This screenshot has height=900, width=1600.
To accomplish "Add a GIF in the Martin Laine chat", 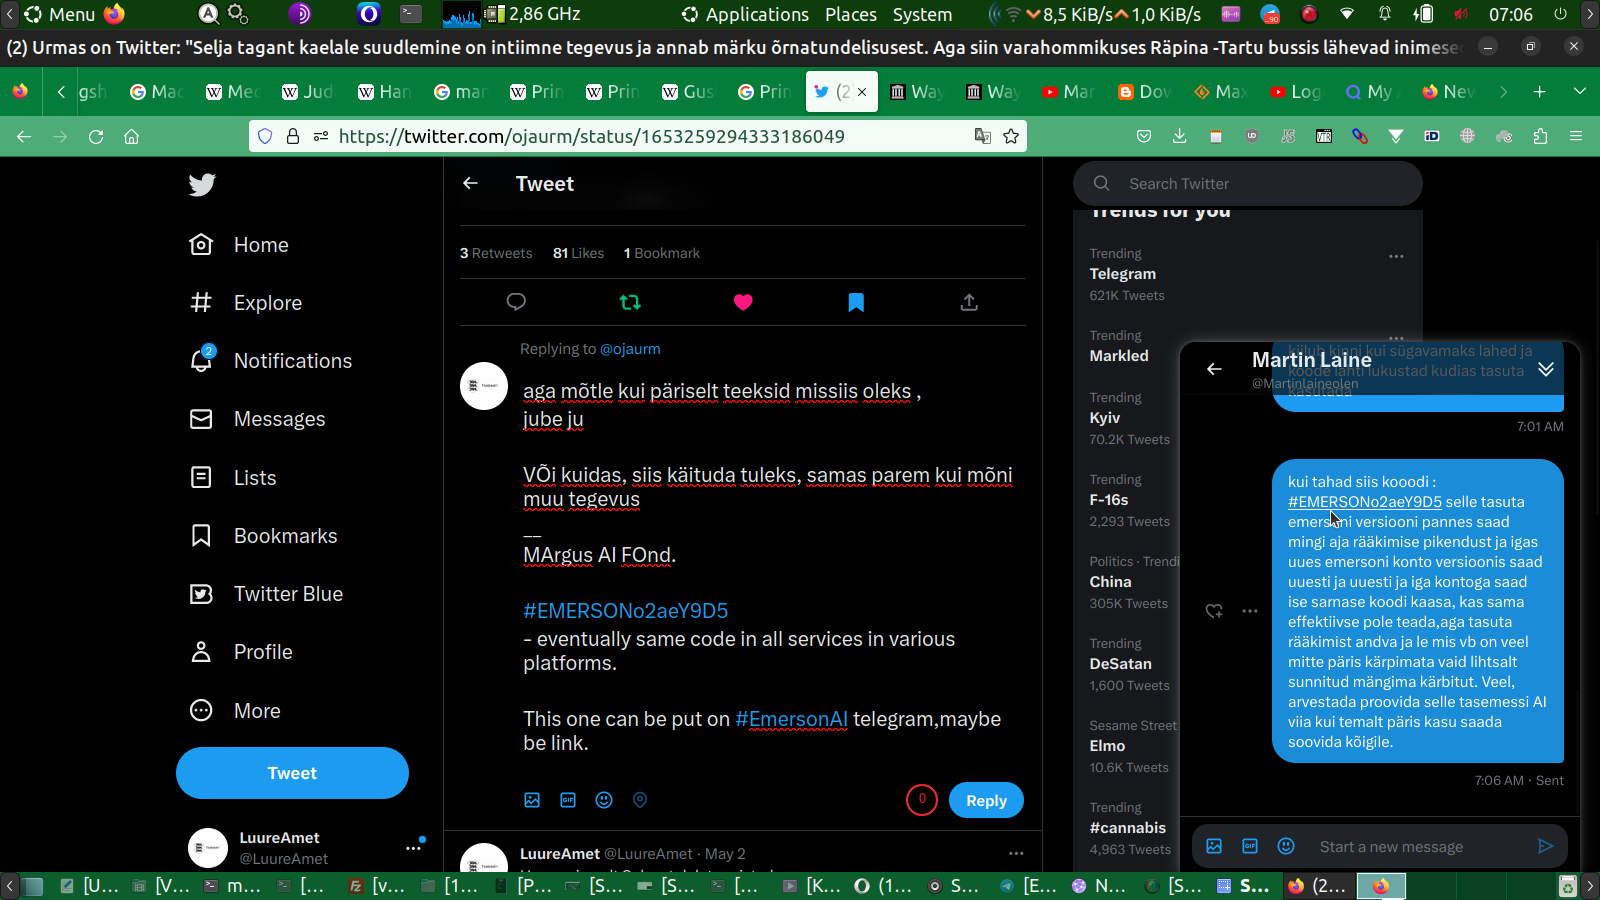I will (x=1250, y=847).
